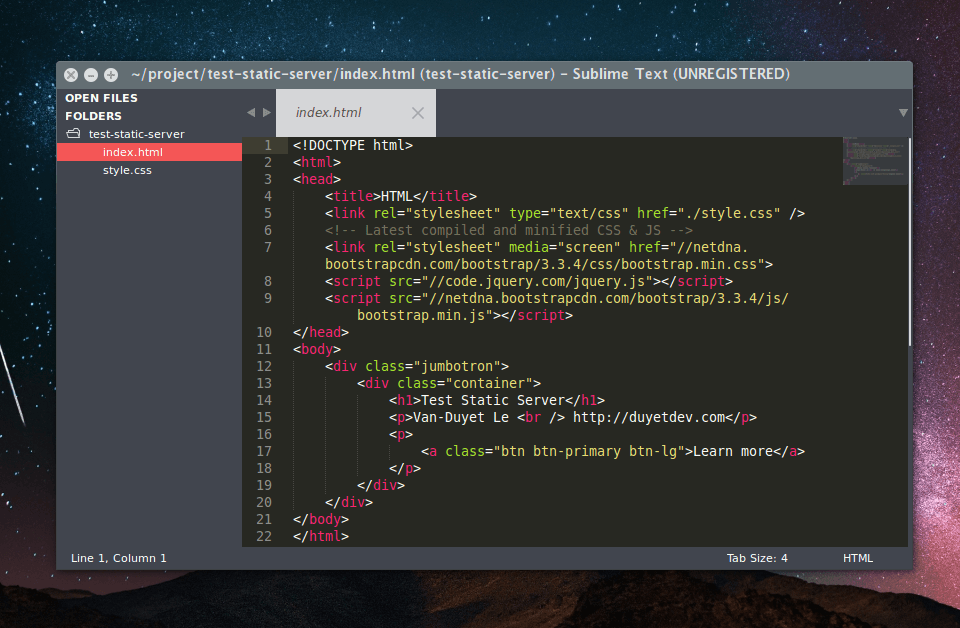
Task: Click the Tab Size: 4 status bar item
Action: point(757,558)
